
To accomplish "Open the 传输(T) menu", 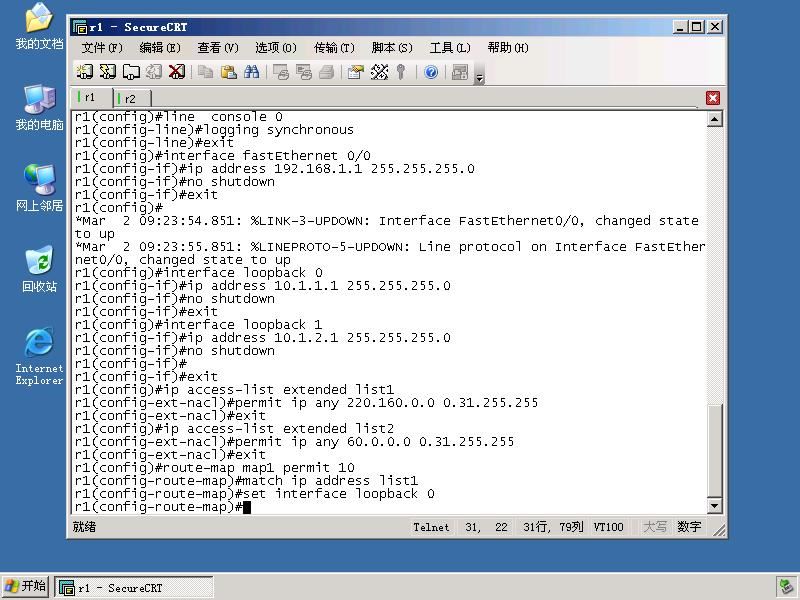I will (x=334, y=48).
